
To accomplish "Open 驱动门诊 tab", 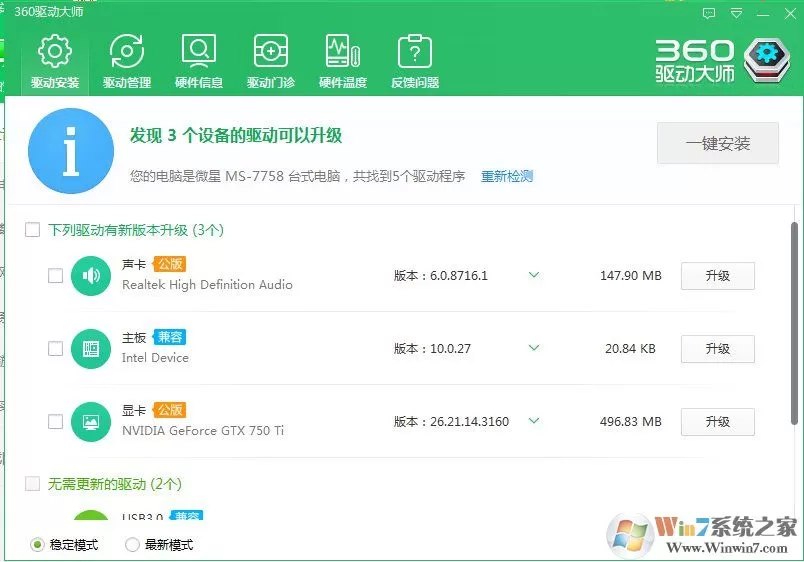I will 271,62.
